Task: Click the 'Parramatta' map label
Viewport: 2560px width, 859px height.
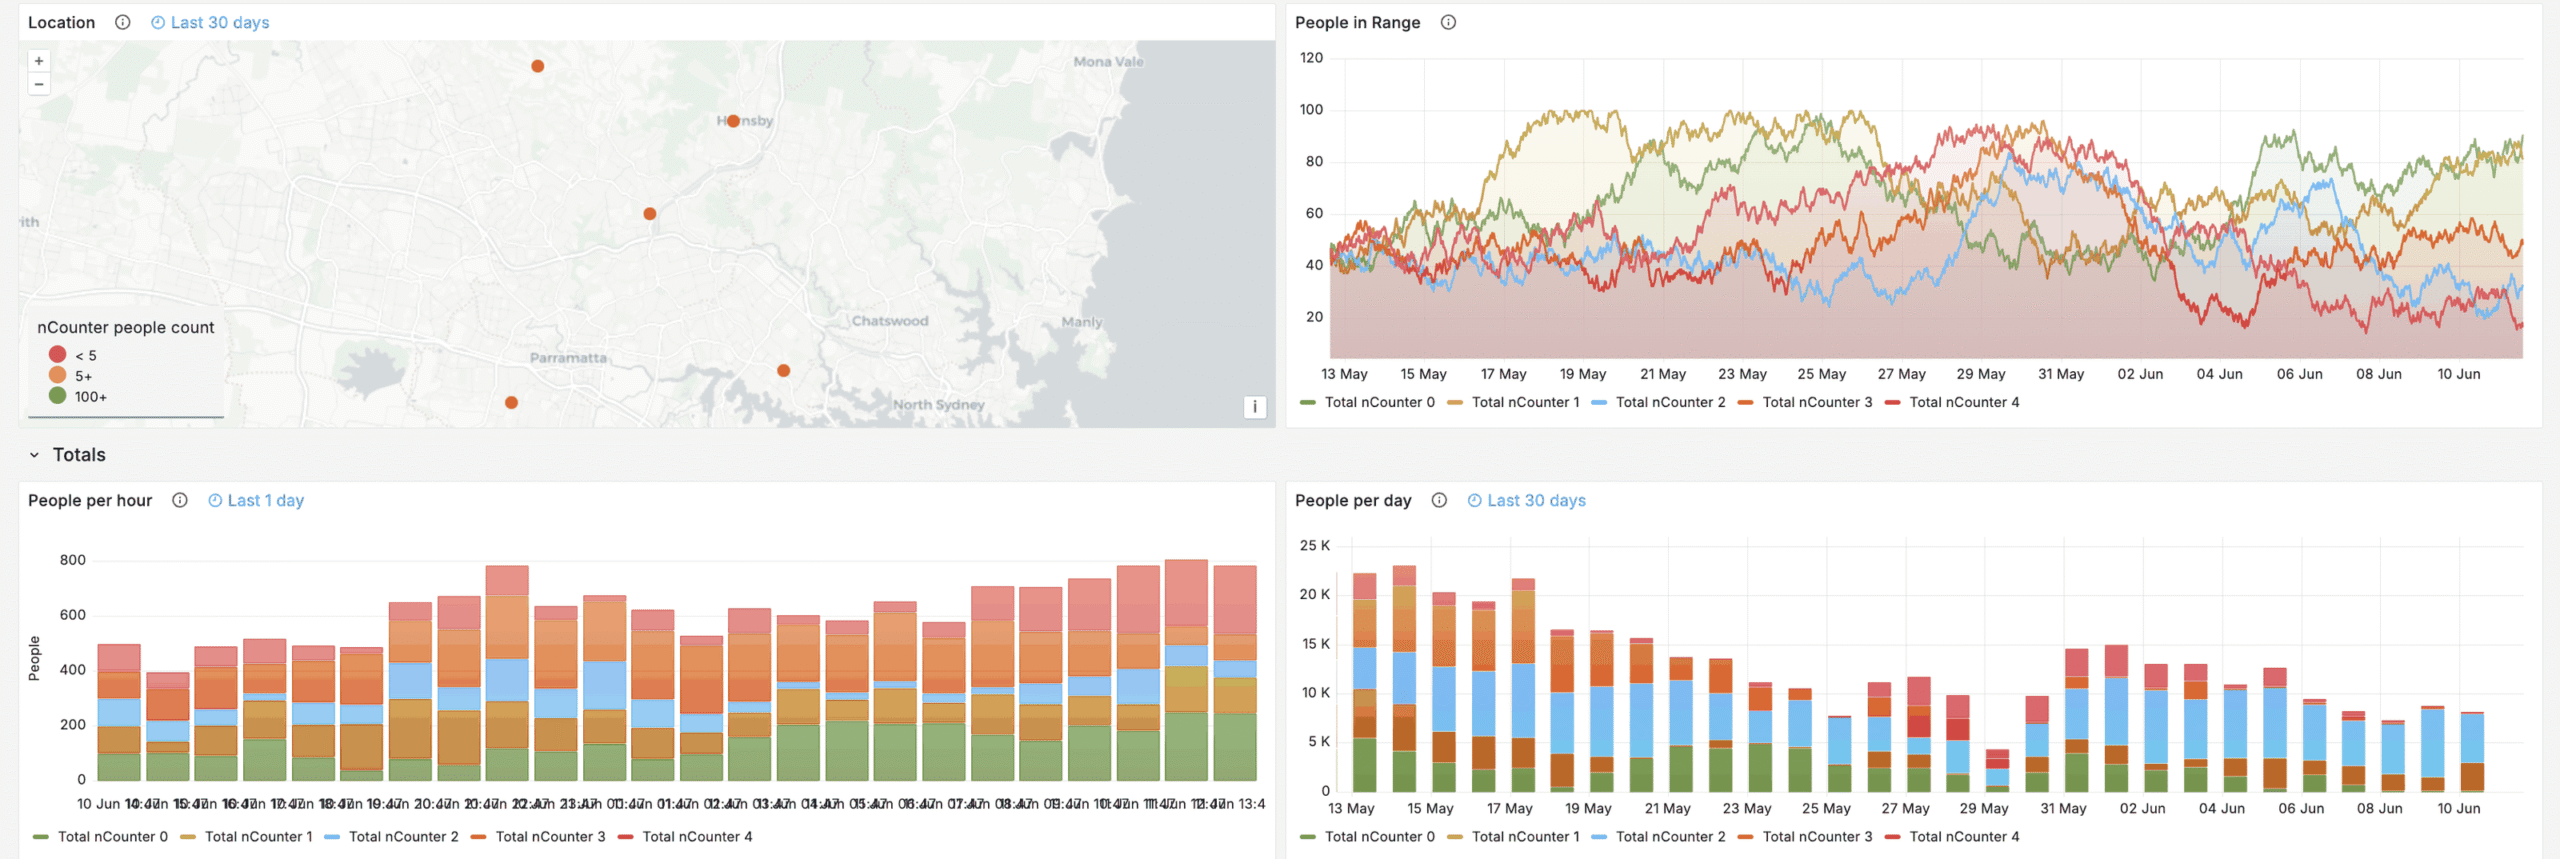Action: pyautogui.click(x=568, y=358)
